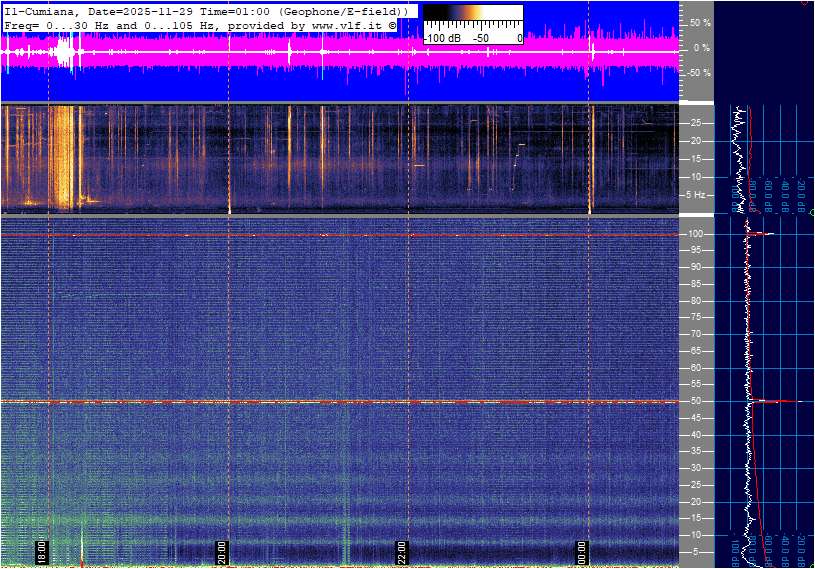815x569 pixels.
Task: Click the 22:00 time marker label
Action: coord(402,553)
